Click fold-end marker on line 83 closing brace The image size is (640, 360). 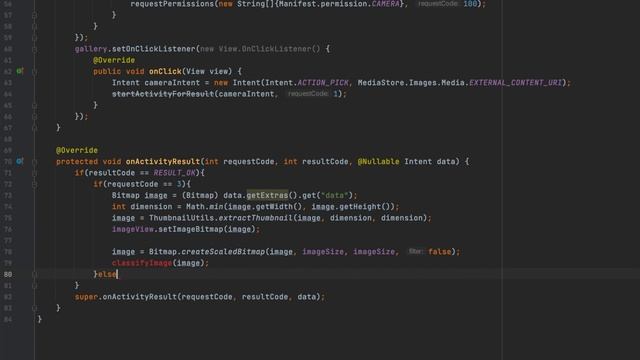[35, 308]
